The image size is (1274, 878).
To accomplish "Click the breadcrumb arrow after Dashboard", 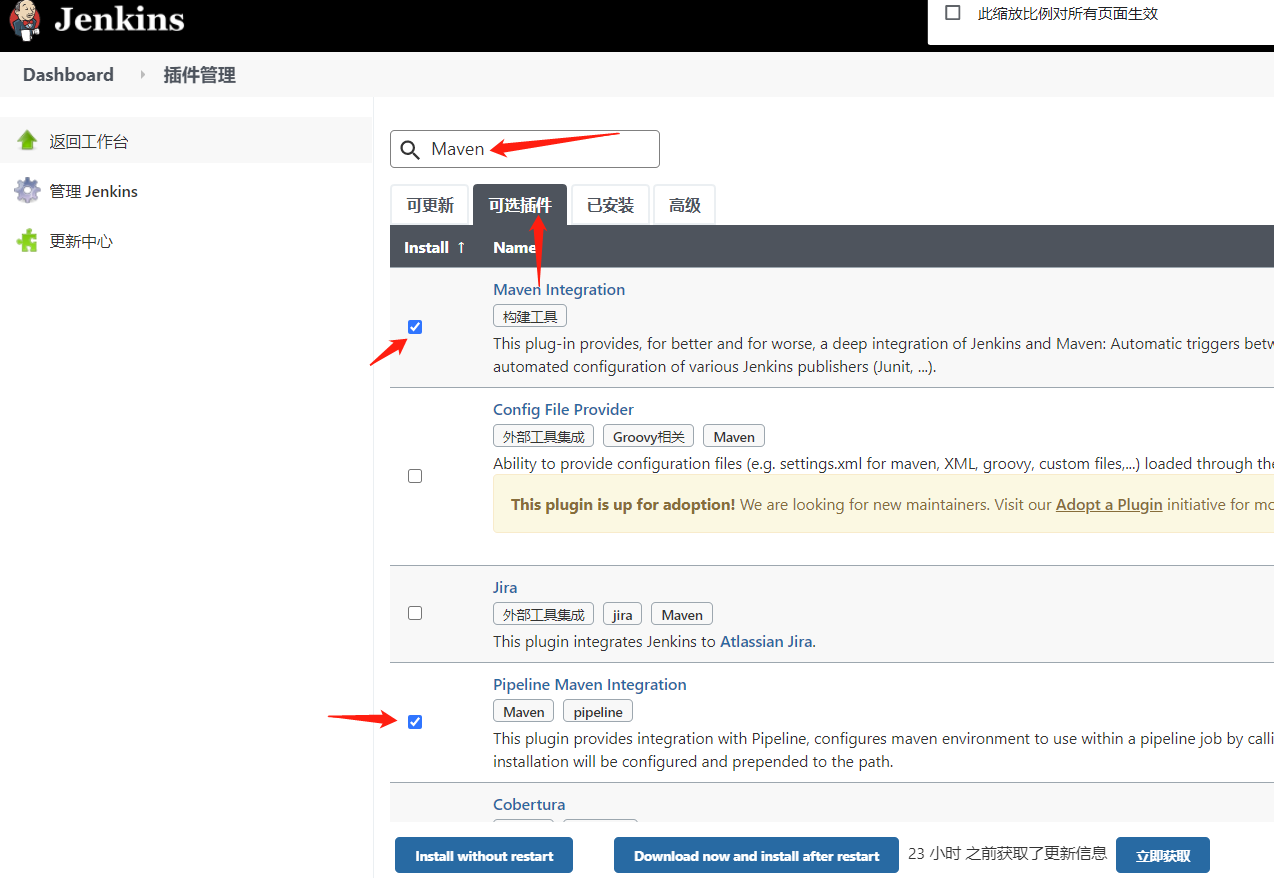I will pos(142,75).
